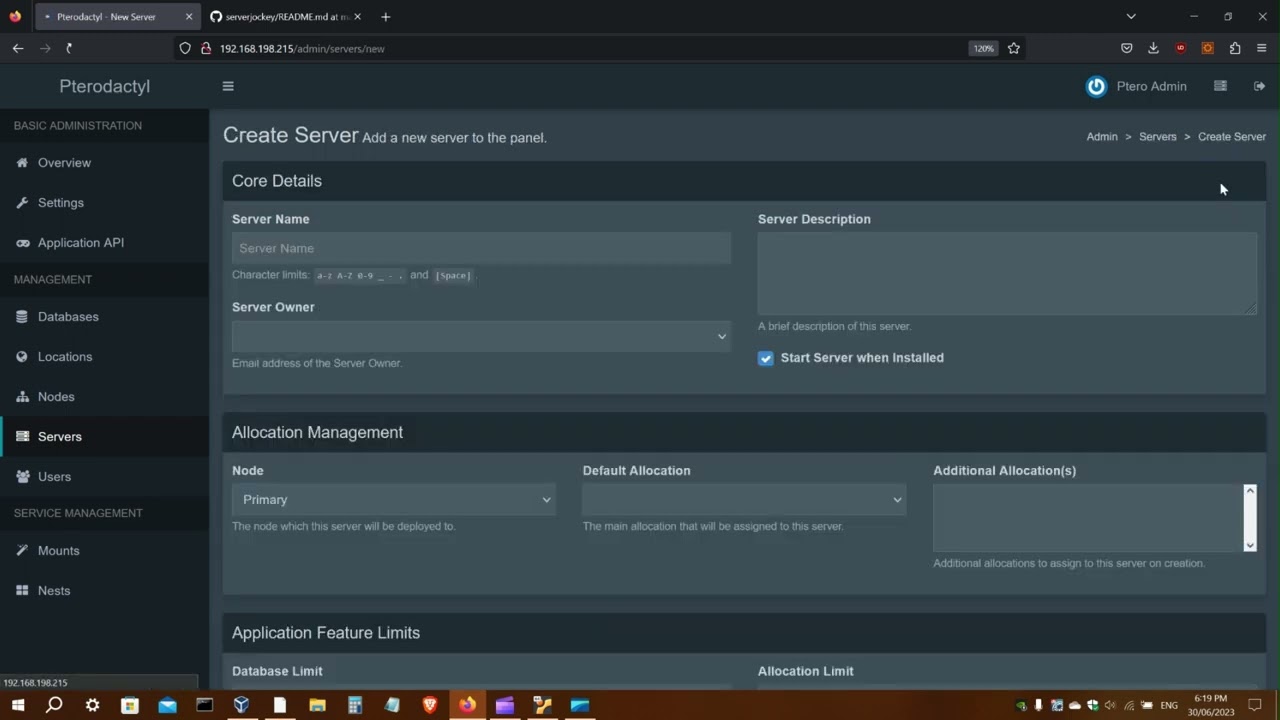Click the taskbar clock 6:19 PM
The width and height of the screenshot is (1280, 720).
[1210, 705]
